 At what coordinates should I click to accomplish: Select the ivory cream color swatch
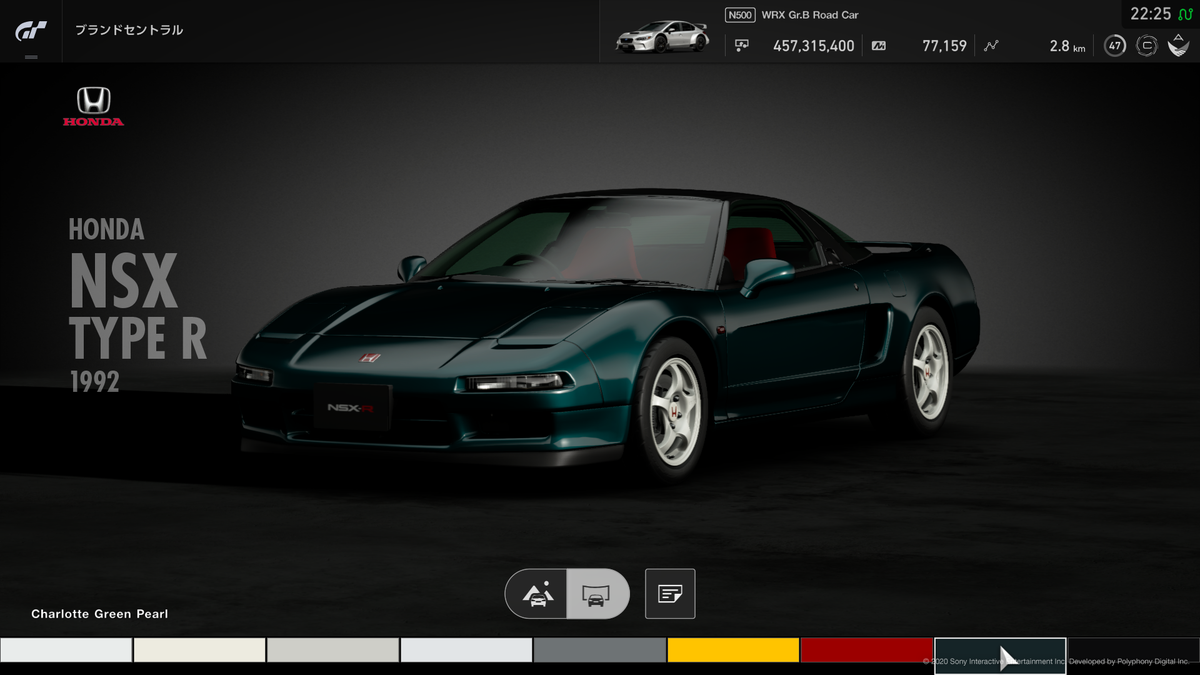pyautogui.click(x=199, y=650)
